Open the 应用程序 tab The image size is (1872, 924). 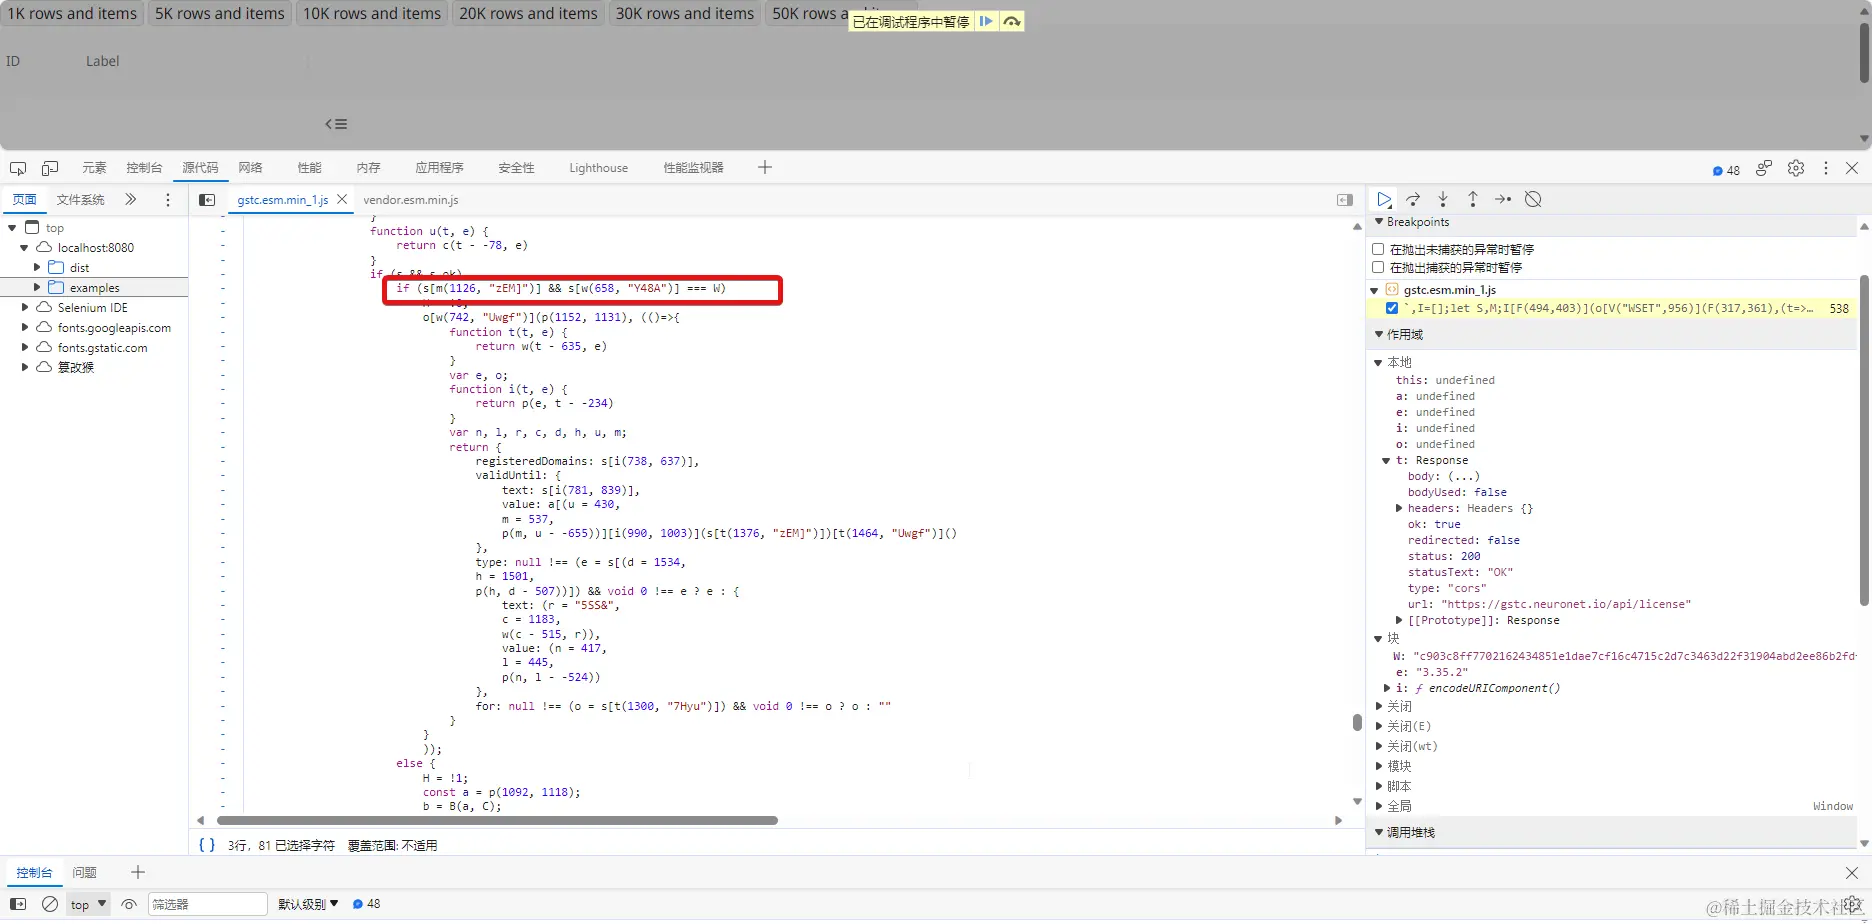click(x=439, y=168)
